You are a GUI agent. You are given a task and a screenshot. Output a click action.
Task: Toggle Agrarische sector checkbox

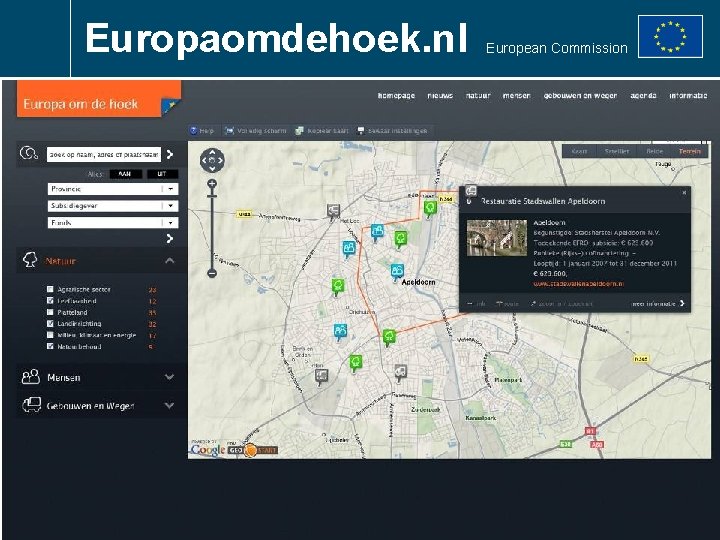click(x=50, y=289)
